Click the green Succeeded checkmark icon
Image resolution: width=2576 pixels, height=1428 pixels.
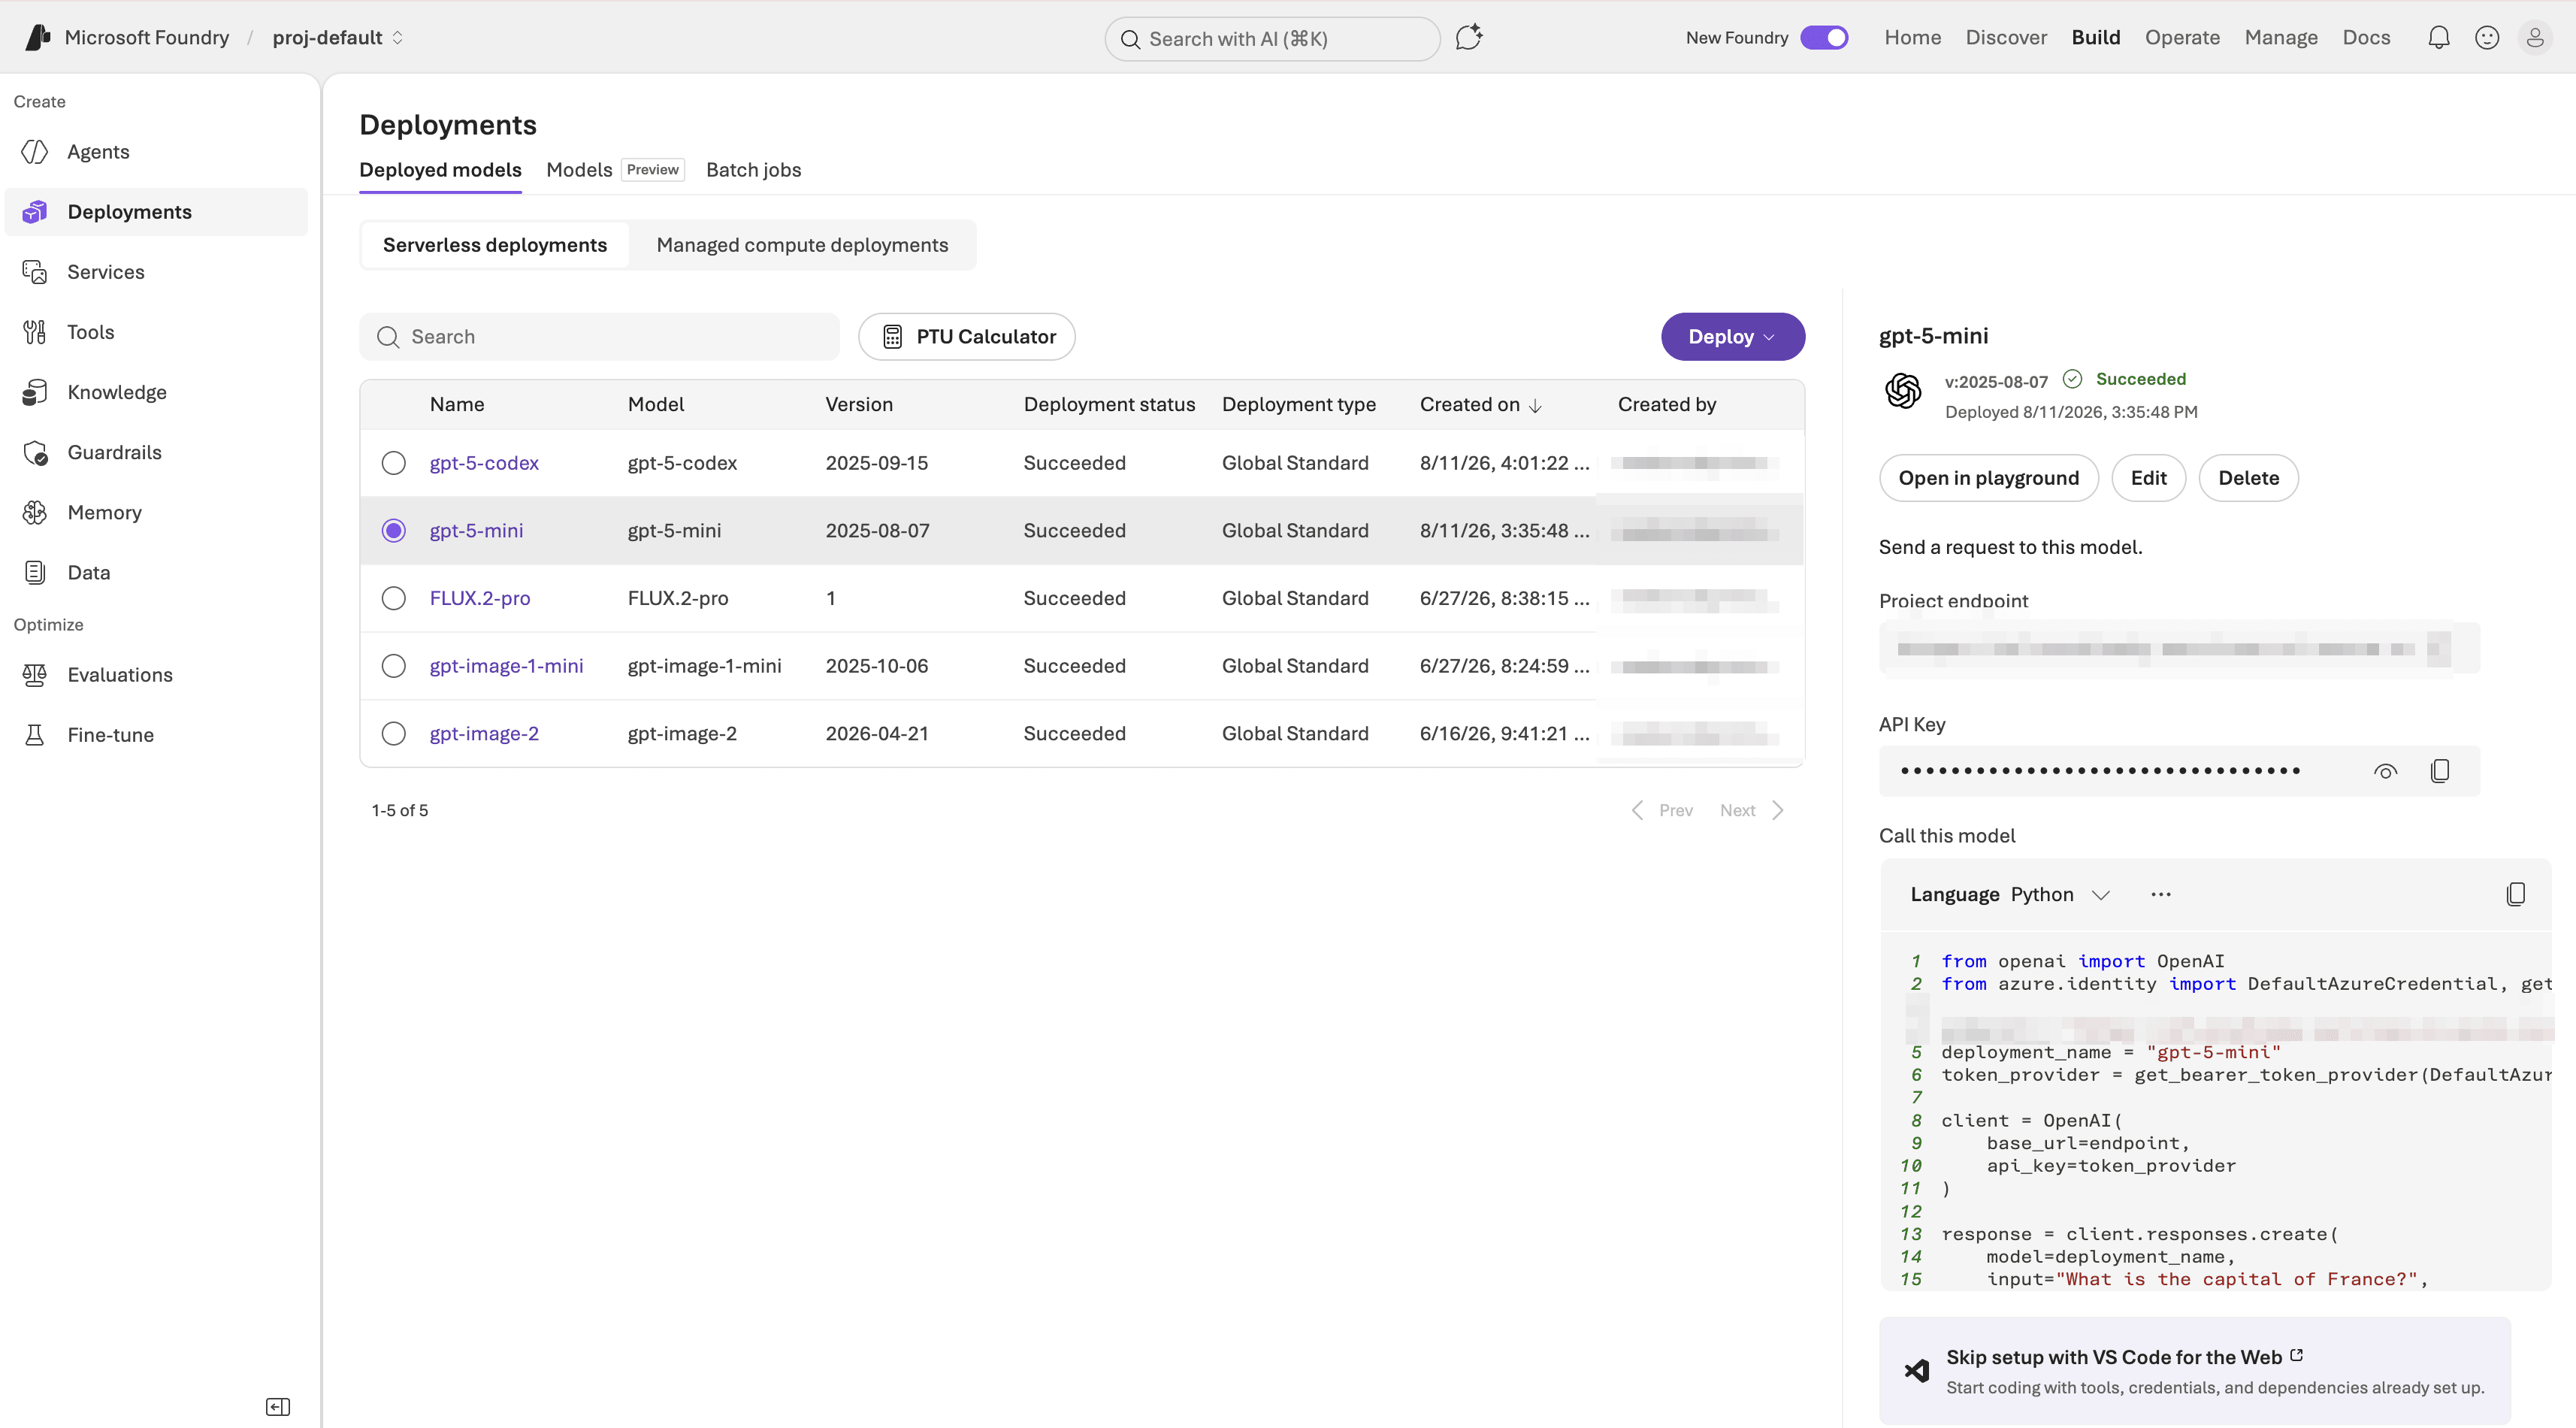[x=2073, y=379]
